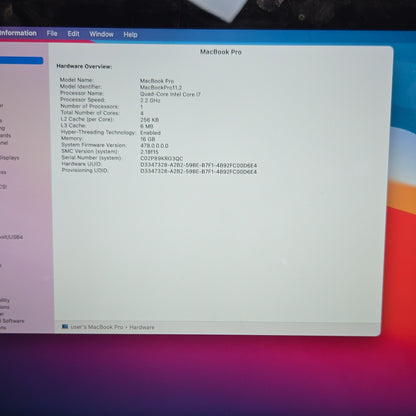Select Thunderbolt/USB4 in the sidebar

tap(11, 237)
